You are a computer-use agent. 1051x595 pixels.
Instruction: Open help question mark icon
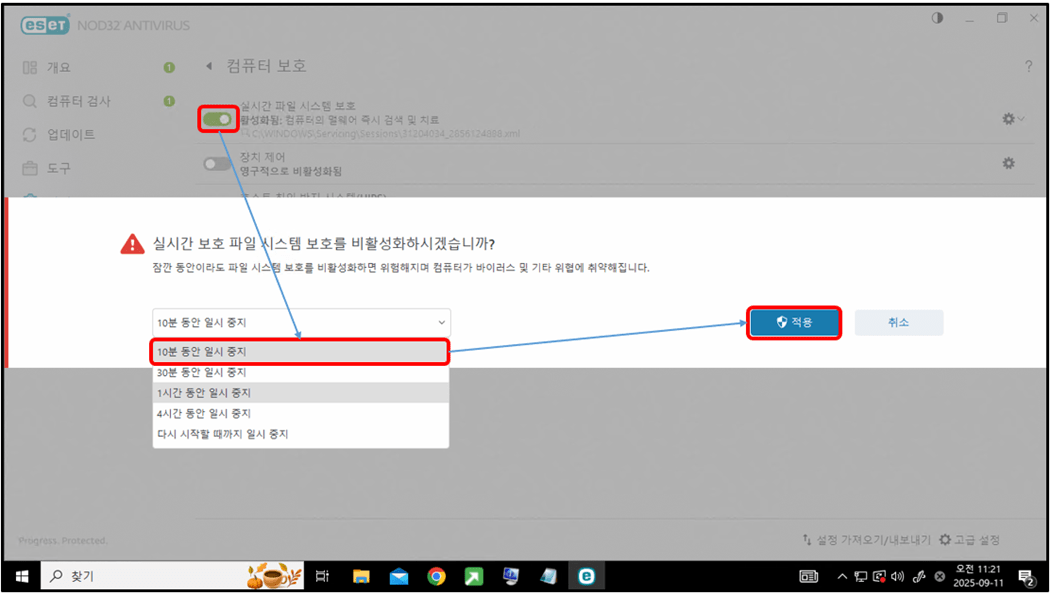click(x=1028, y=66)
